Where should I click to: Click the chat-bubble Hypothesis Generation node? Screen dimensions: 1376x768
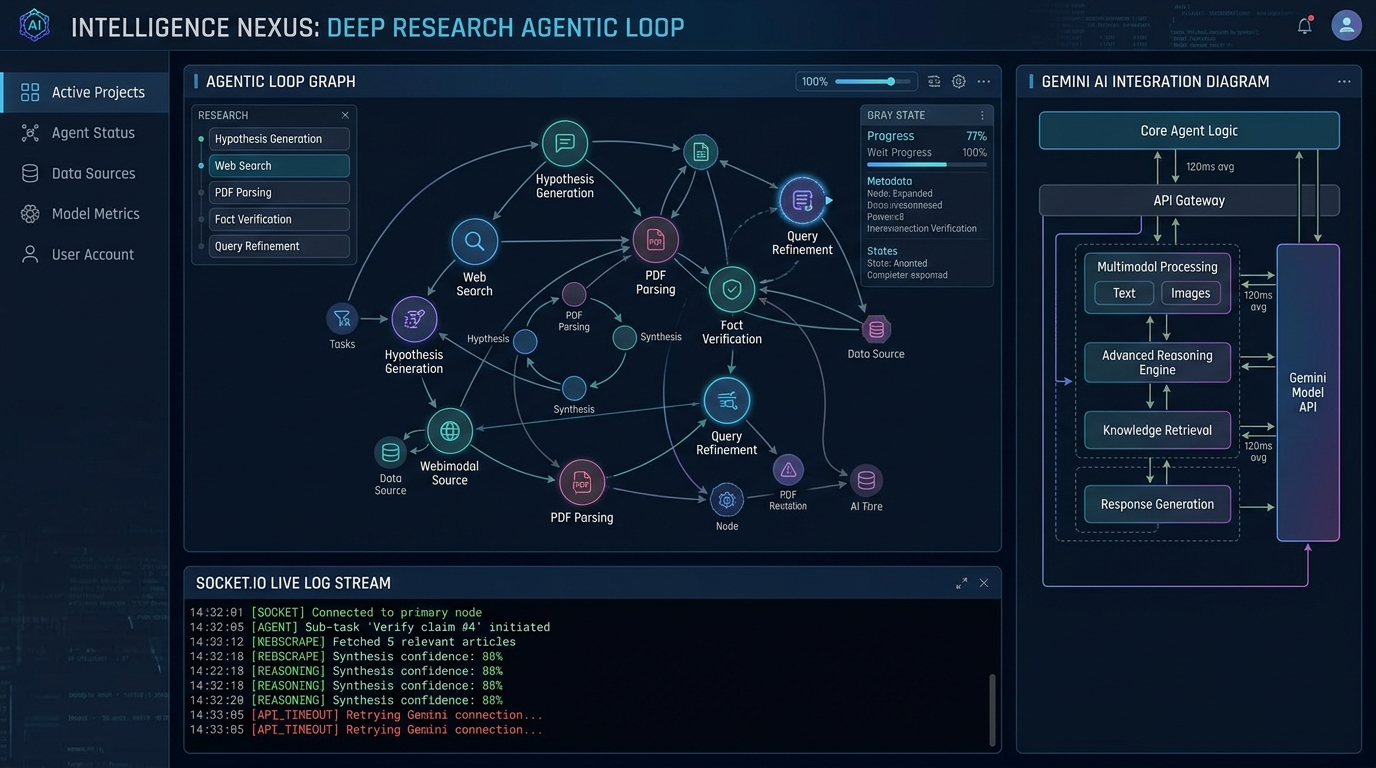click(565, 143)
